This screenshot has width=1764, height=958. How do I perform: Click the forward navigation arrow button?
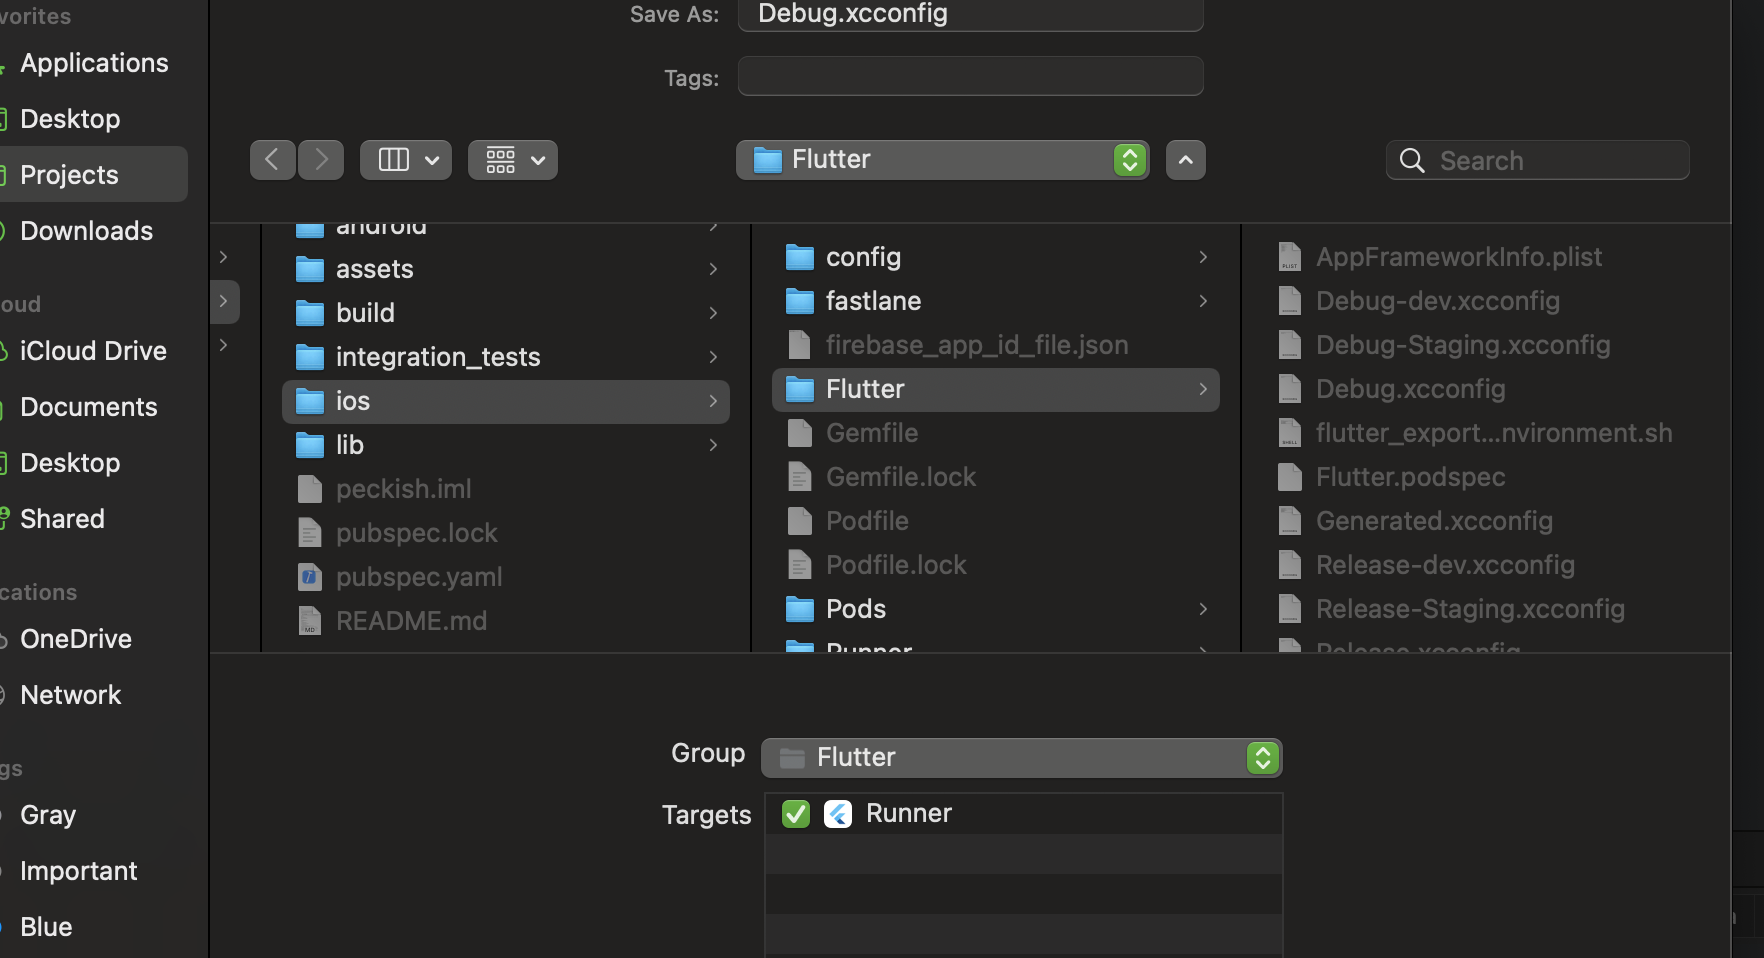321,160
